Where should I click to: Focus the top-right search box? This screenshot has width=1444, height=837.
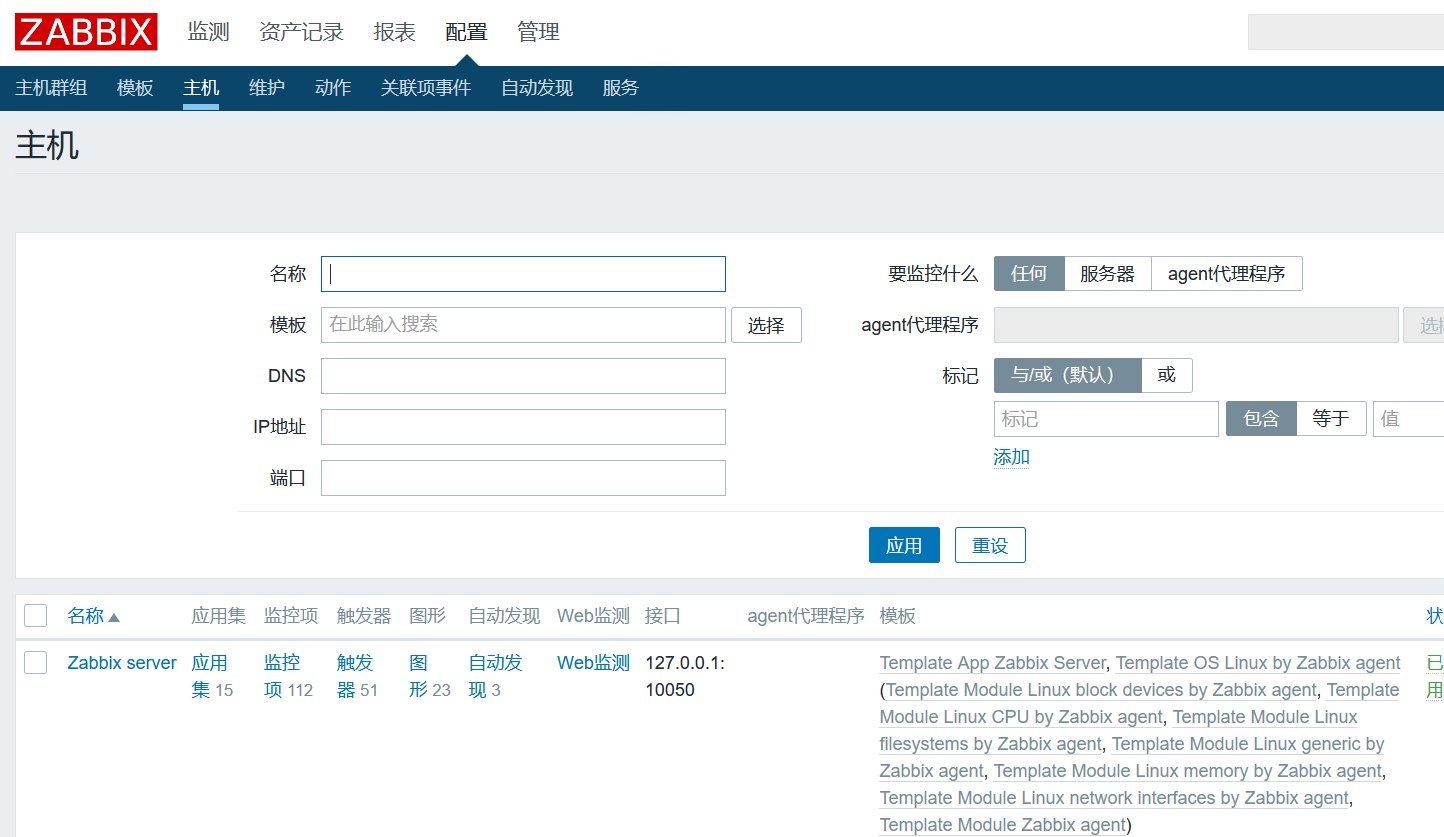pos(1346,32)
